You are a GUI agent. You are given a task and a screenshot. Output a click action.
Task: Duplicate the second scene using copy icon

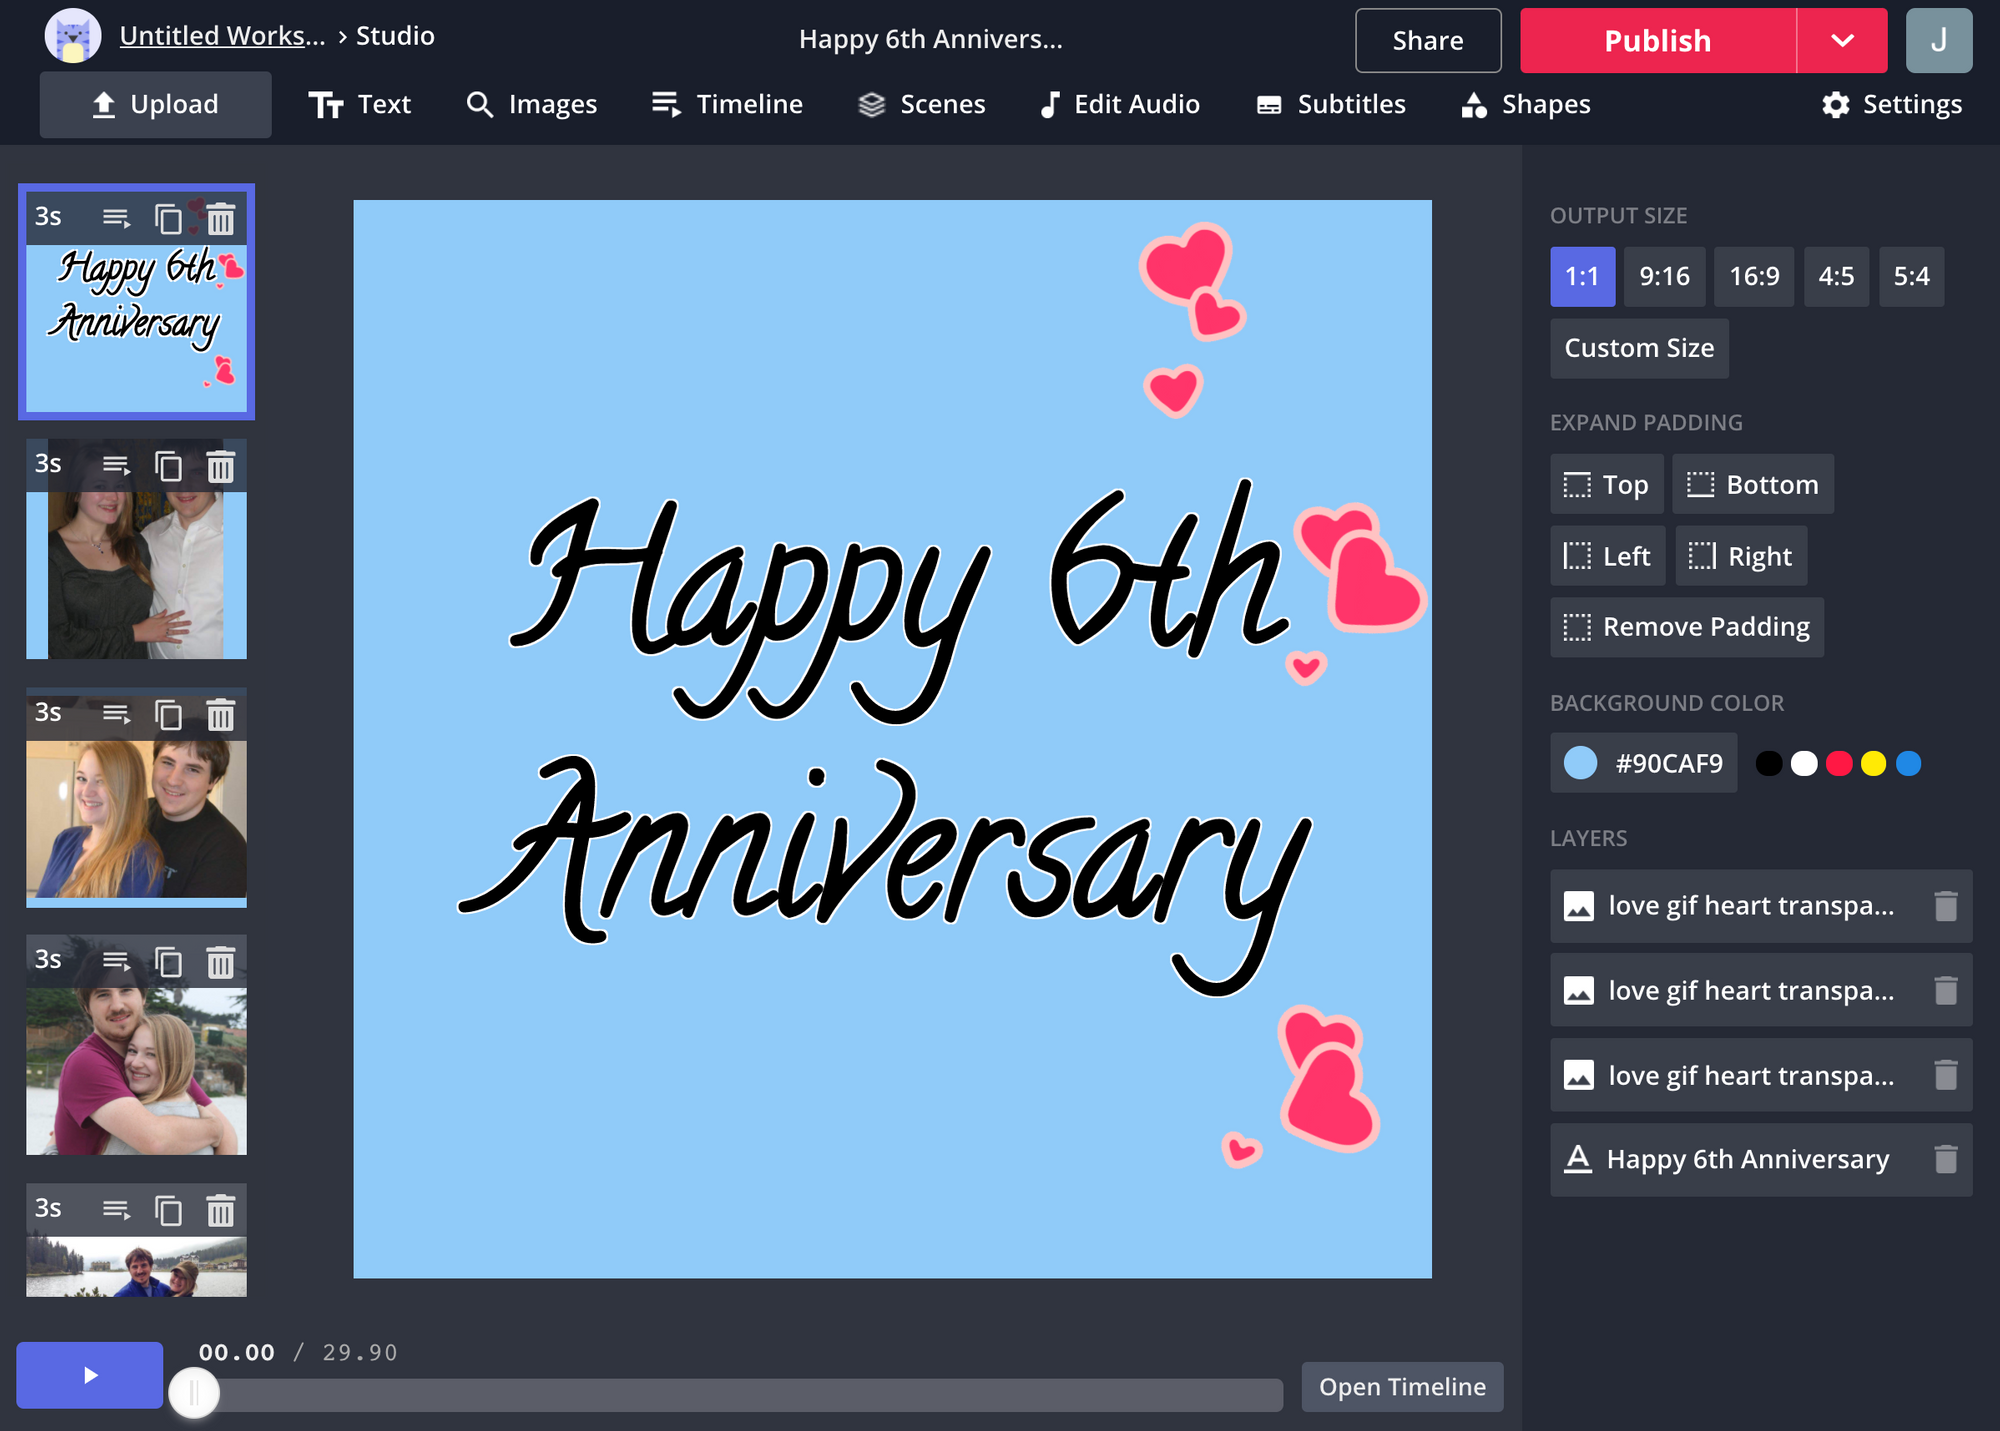(168, 466)
